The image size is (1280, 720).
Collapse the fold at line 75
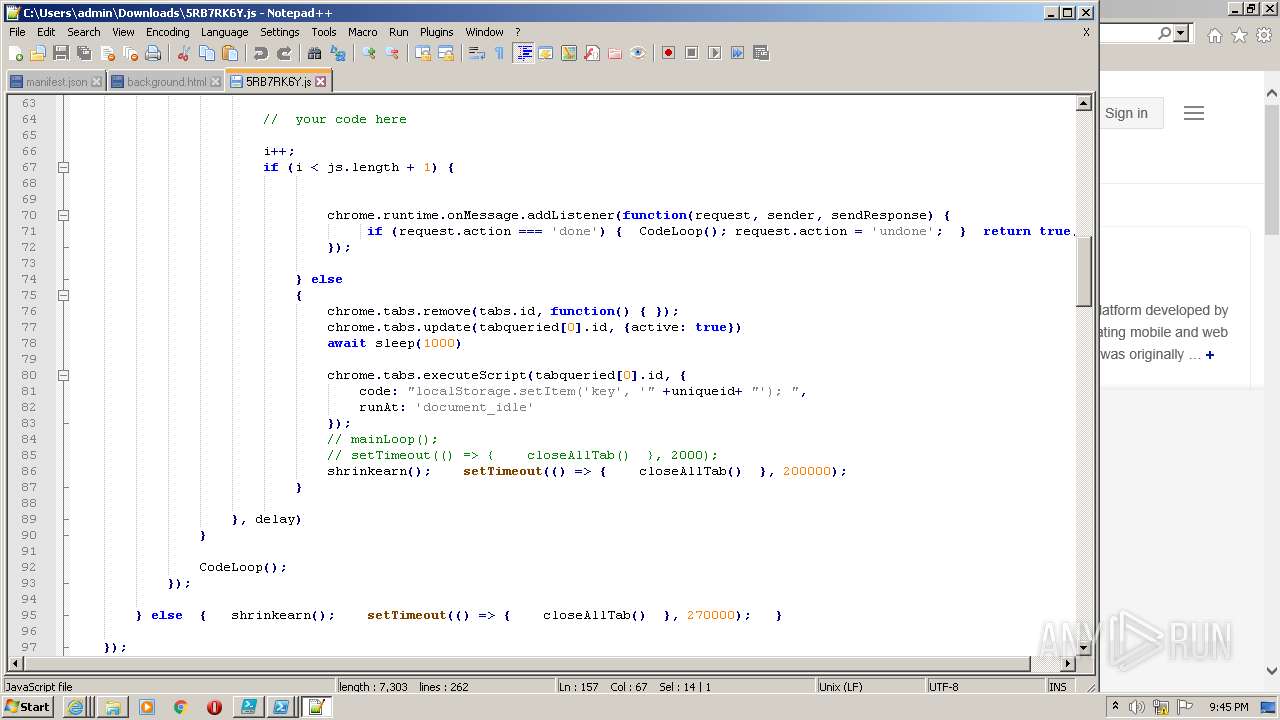pyautogui.click(x=63, y=295)
